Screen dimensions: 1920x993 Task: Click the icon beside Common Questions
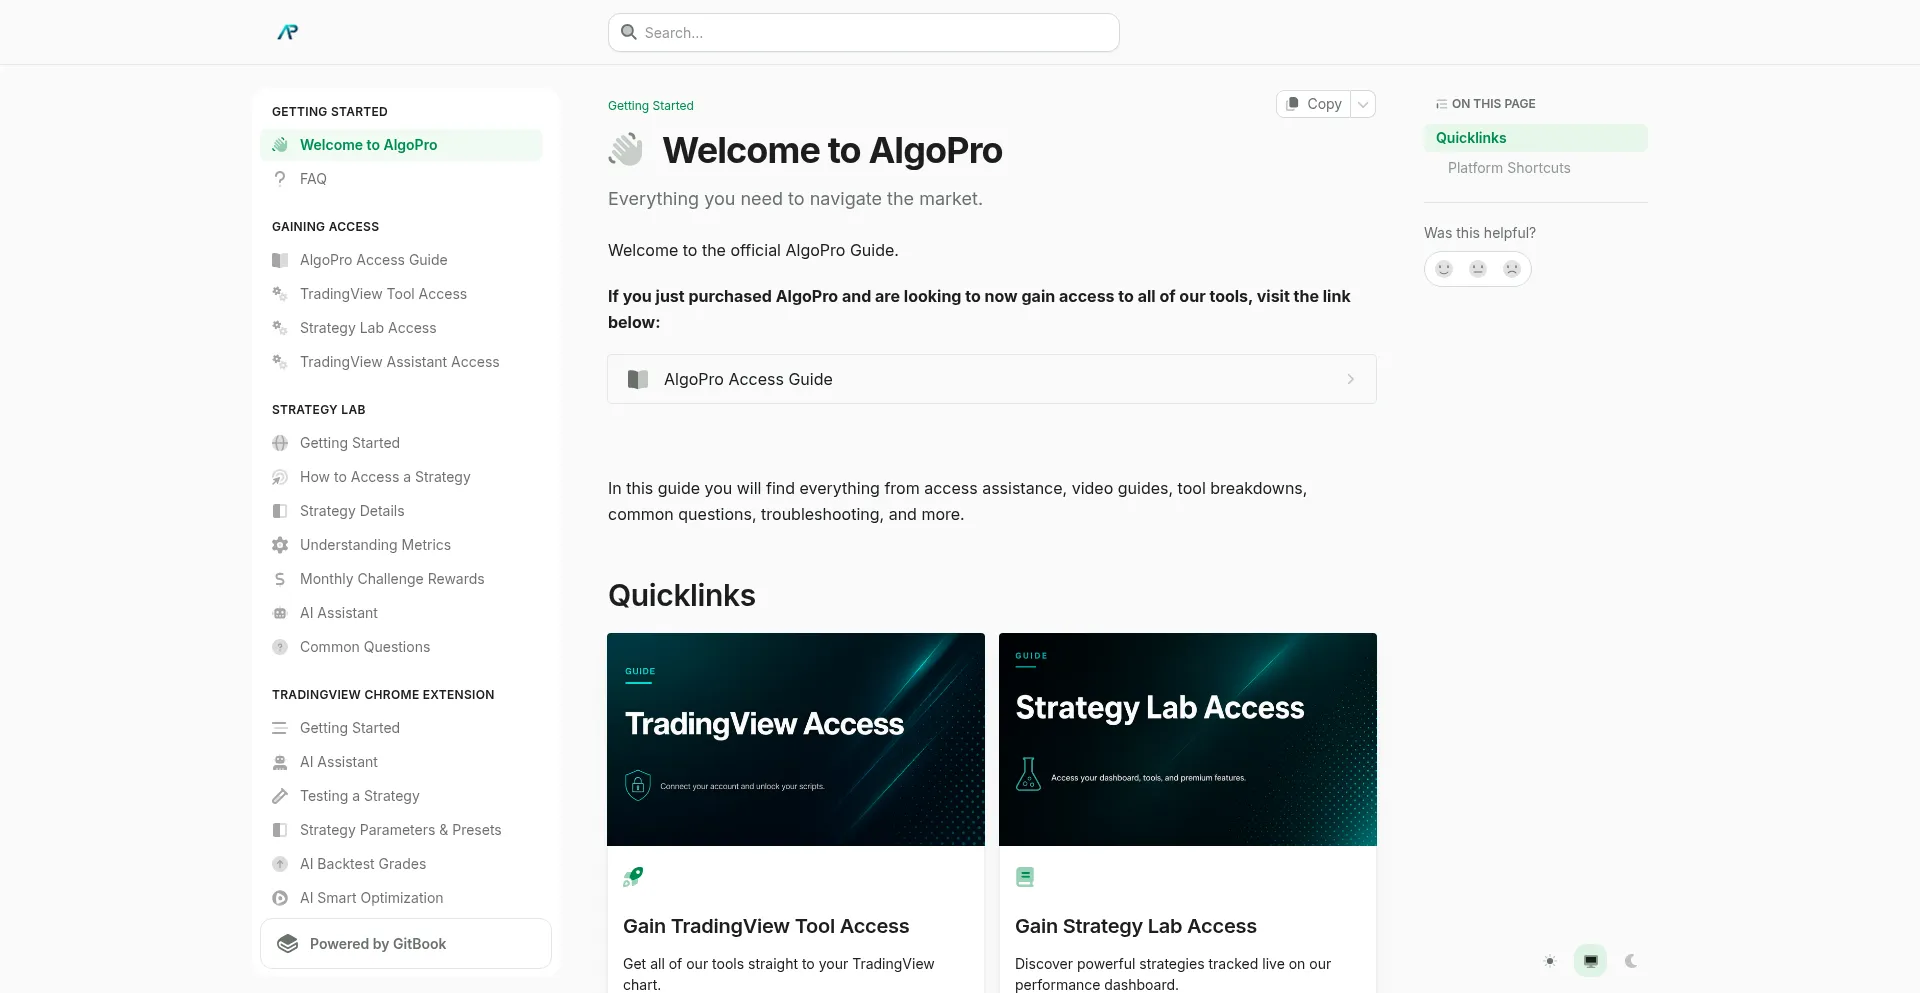[x=280, y=647]
